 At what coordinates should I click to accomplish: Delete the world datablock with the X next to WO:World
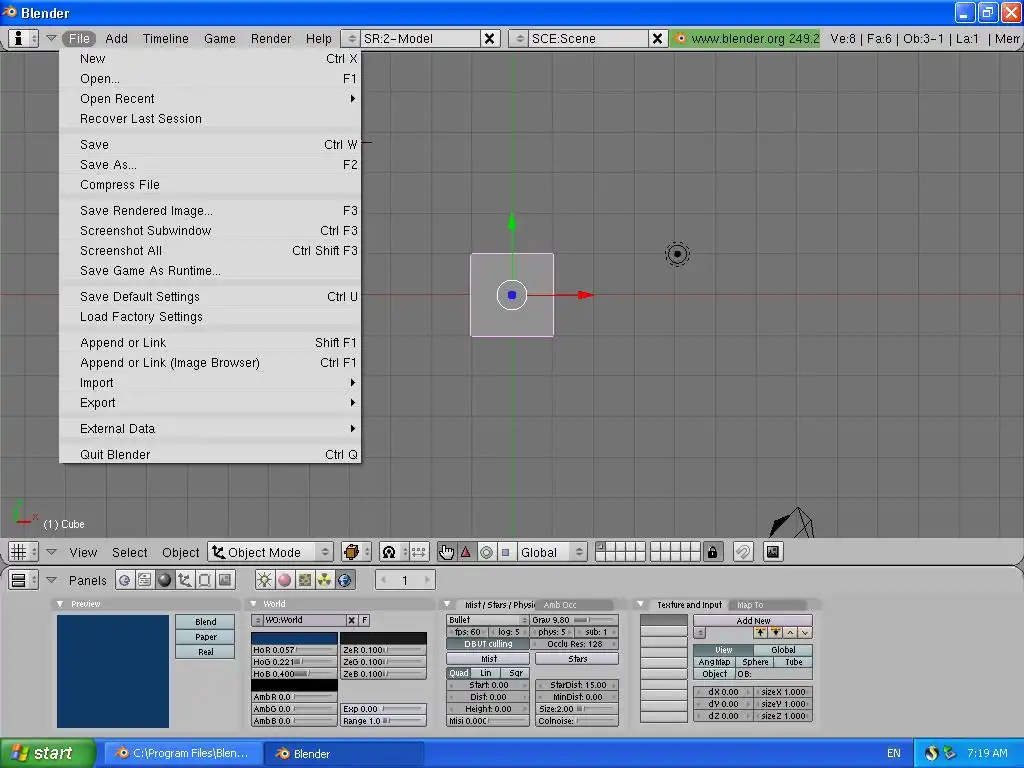[351, 620]
